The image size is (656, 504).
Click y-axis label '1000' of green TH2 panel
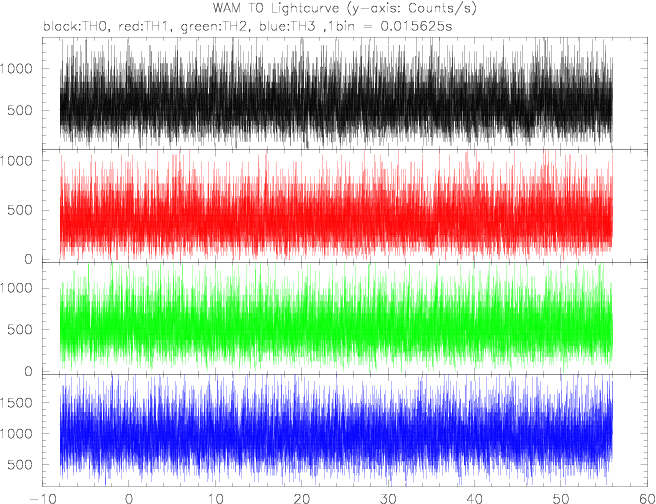click(x=16, y=288)
